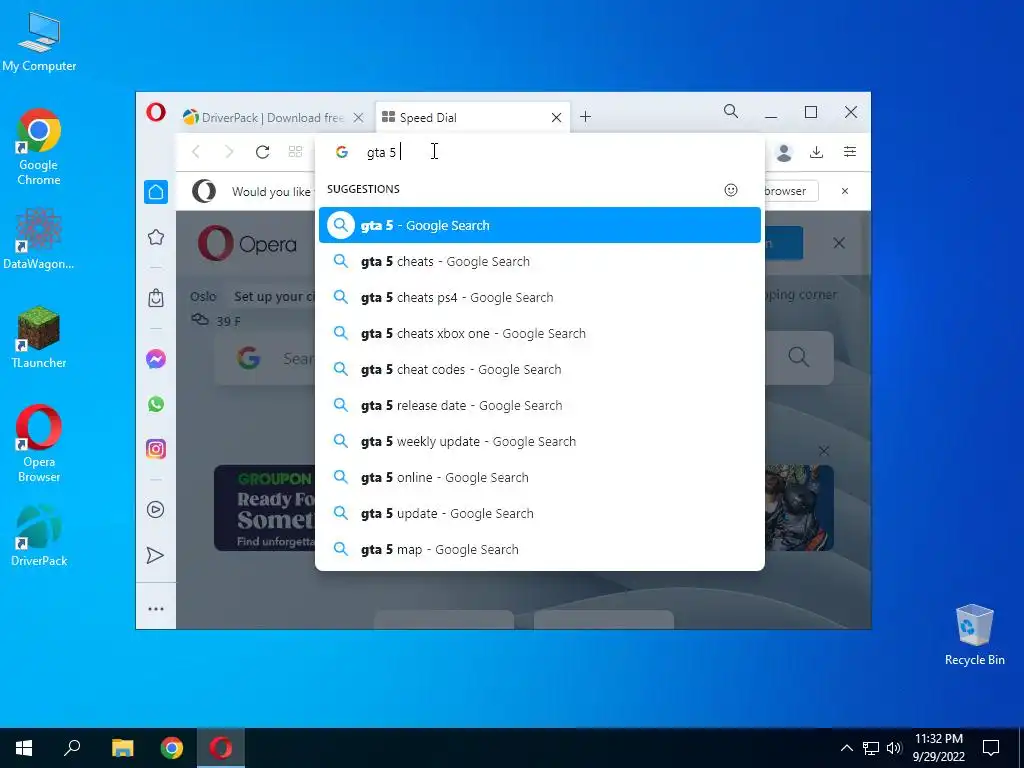Go back with the back arrow
Viewport: 1024px width, 768px height.
196,152
